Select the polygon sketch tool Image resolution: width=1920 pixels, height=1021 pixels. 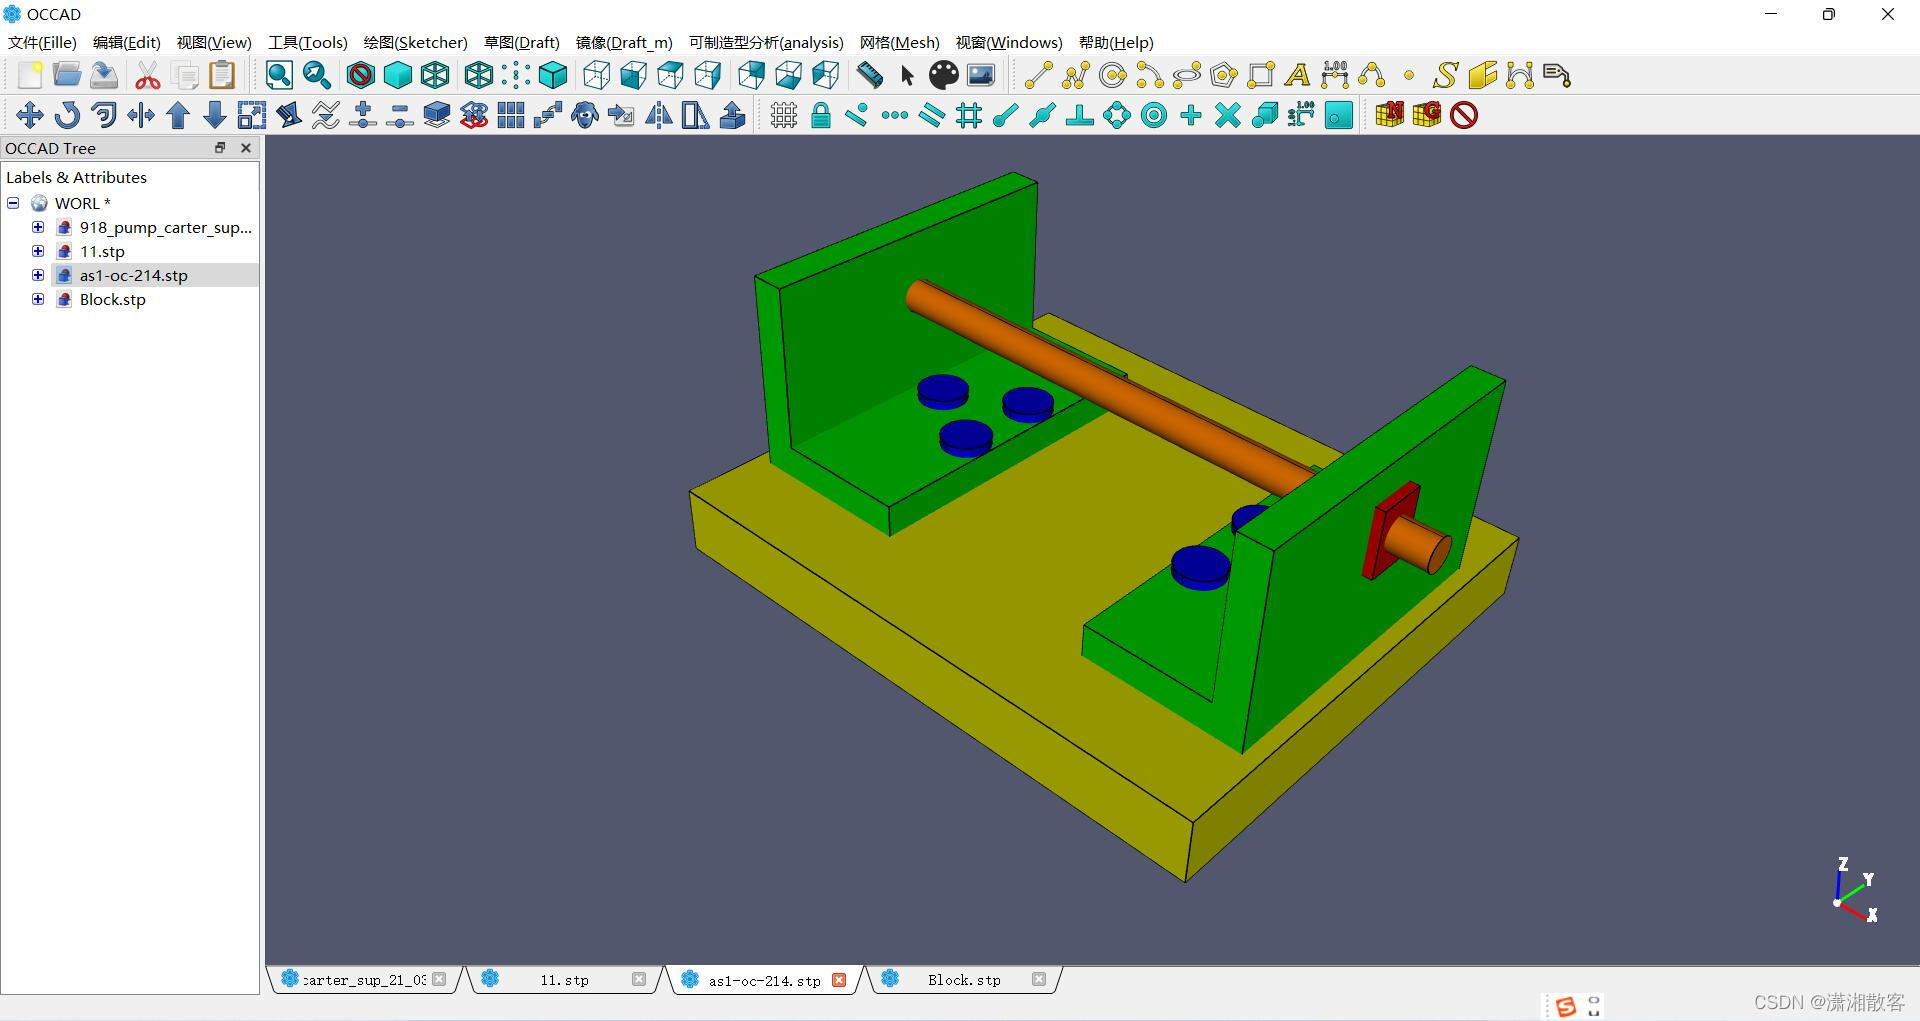[1224, 75]
